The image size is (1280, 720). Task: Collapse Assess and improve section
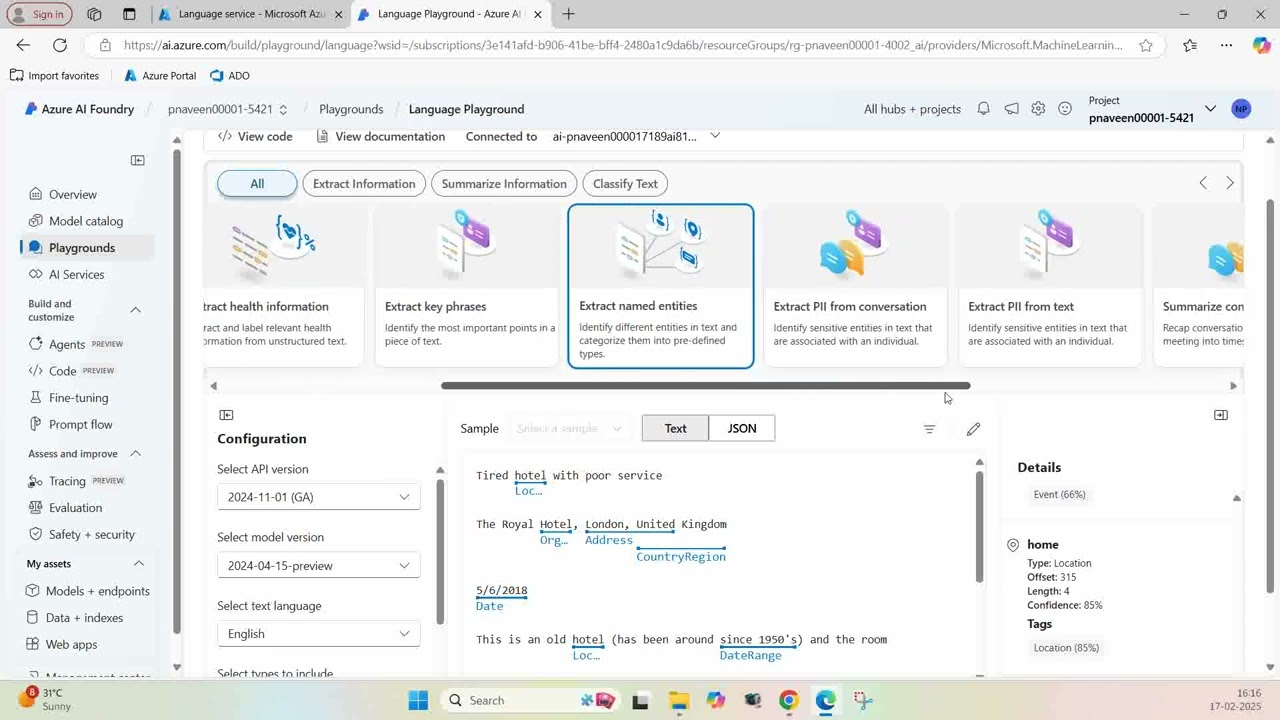[x=136, y=454]
